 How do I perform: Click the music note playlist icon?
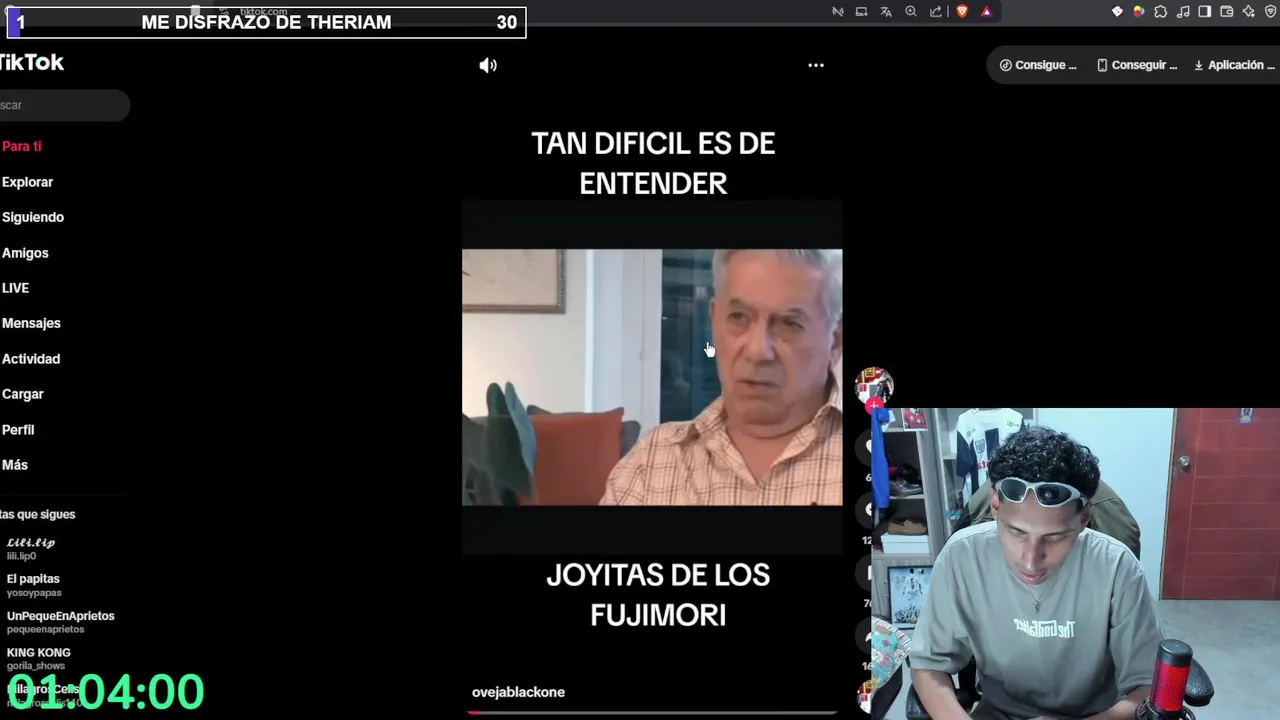click(x=1184, y=12)
